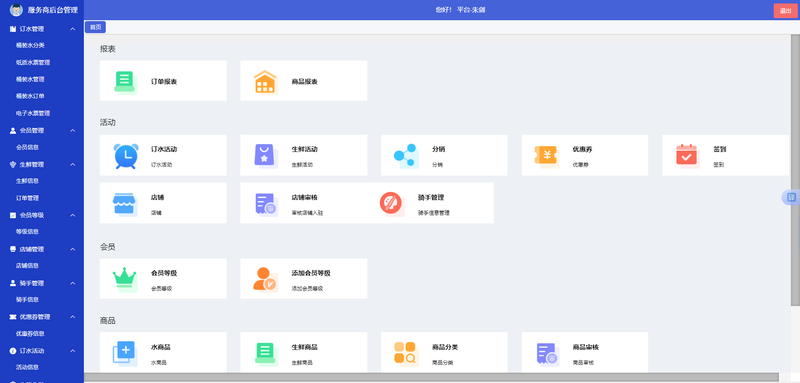
Task: Click the 商品分类 orange grid icon
Action: (x=406, y=353)
